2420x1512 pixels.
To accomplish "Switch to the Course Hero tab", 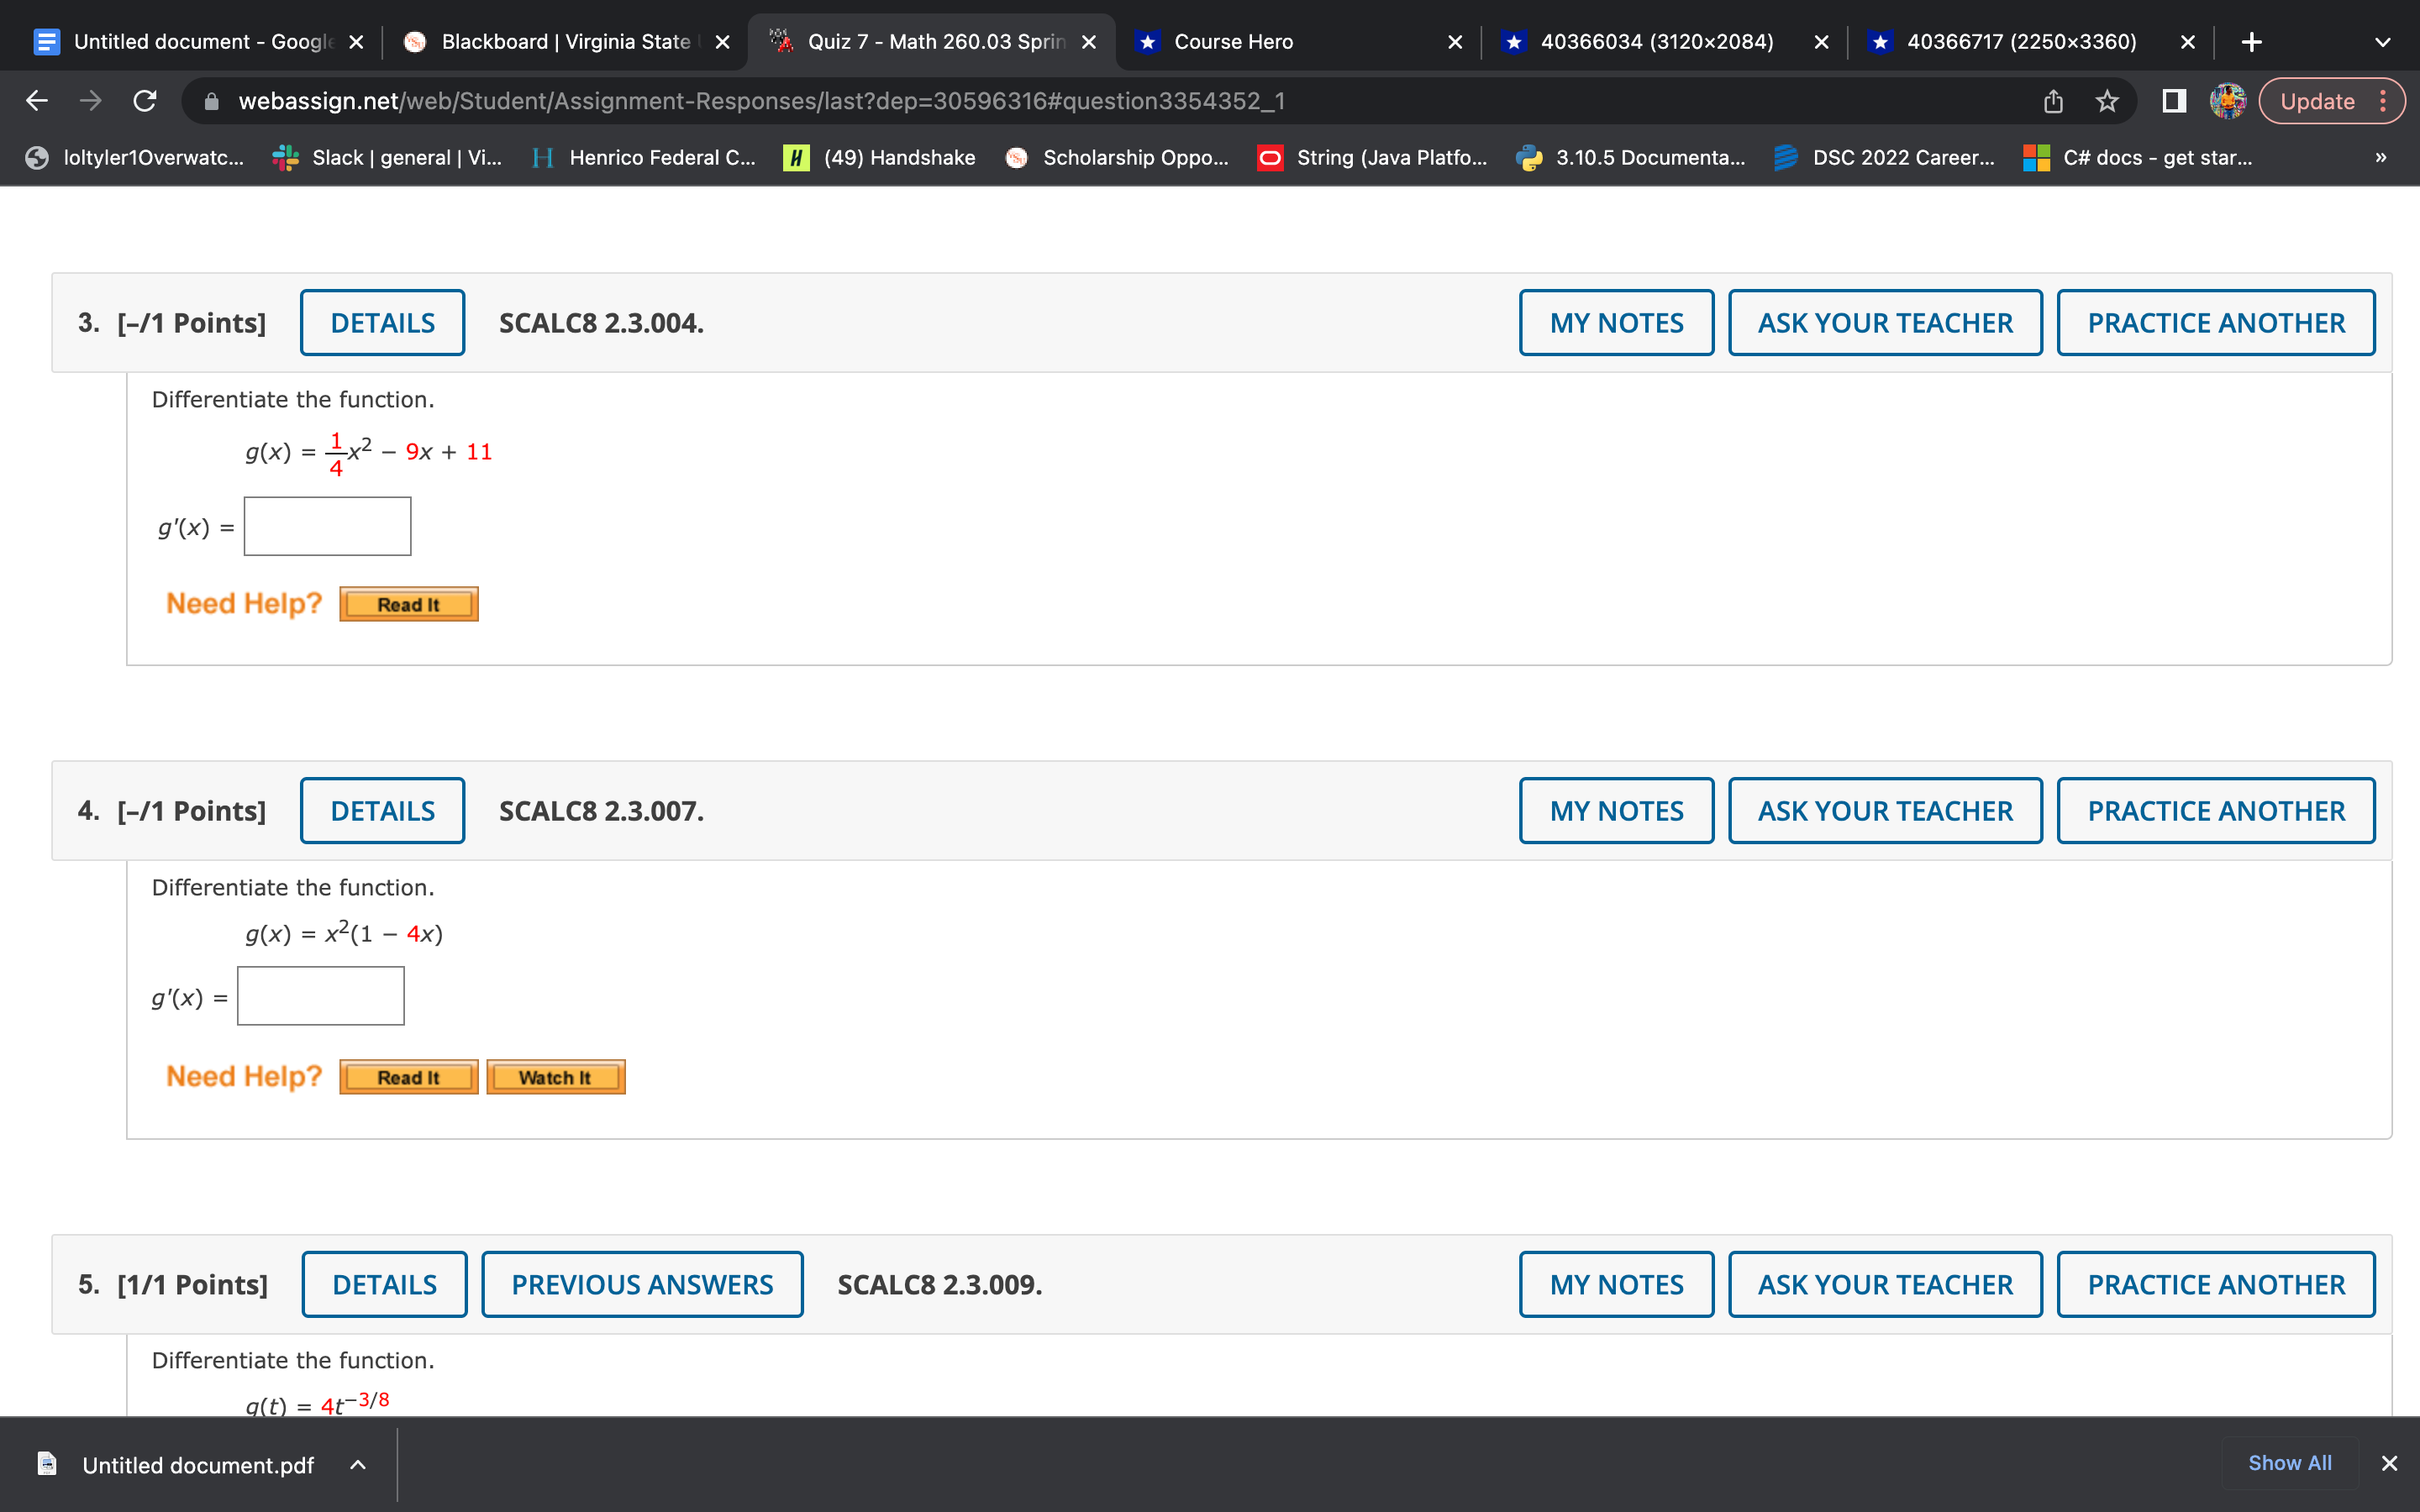I will [x=1233, y=42].
